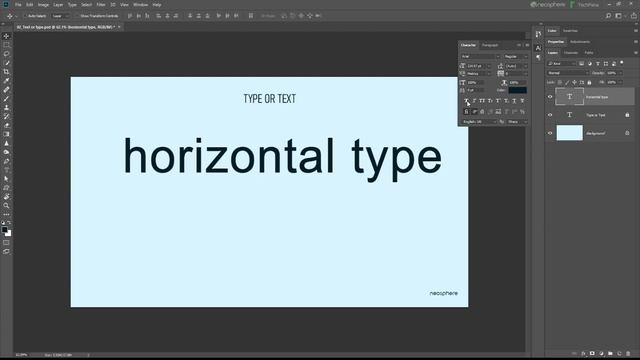Open the font family dropdown (Arial)
Screen dimensions: 640x360
coord(480,57)
